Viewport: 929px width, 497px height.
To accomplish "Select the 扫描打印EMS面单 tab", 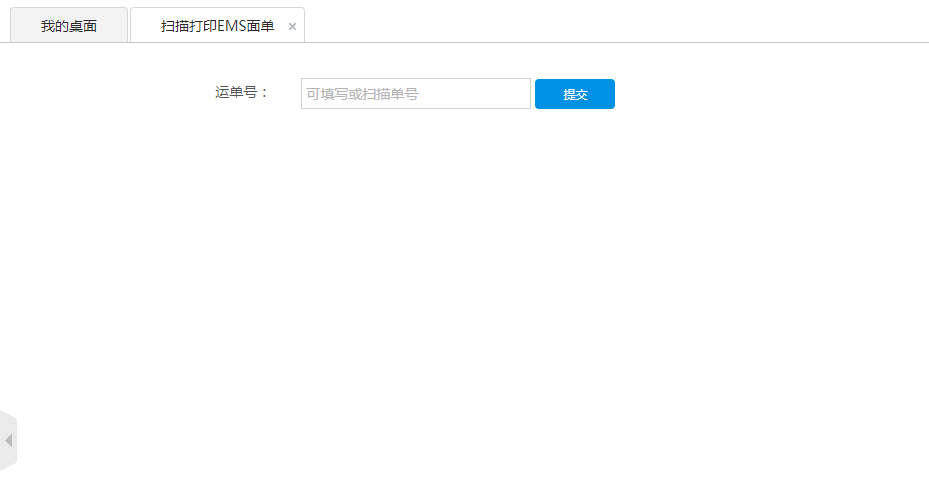I will tap(217, 26).
